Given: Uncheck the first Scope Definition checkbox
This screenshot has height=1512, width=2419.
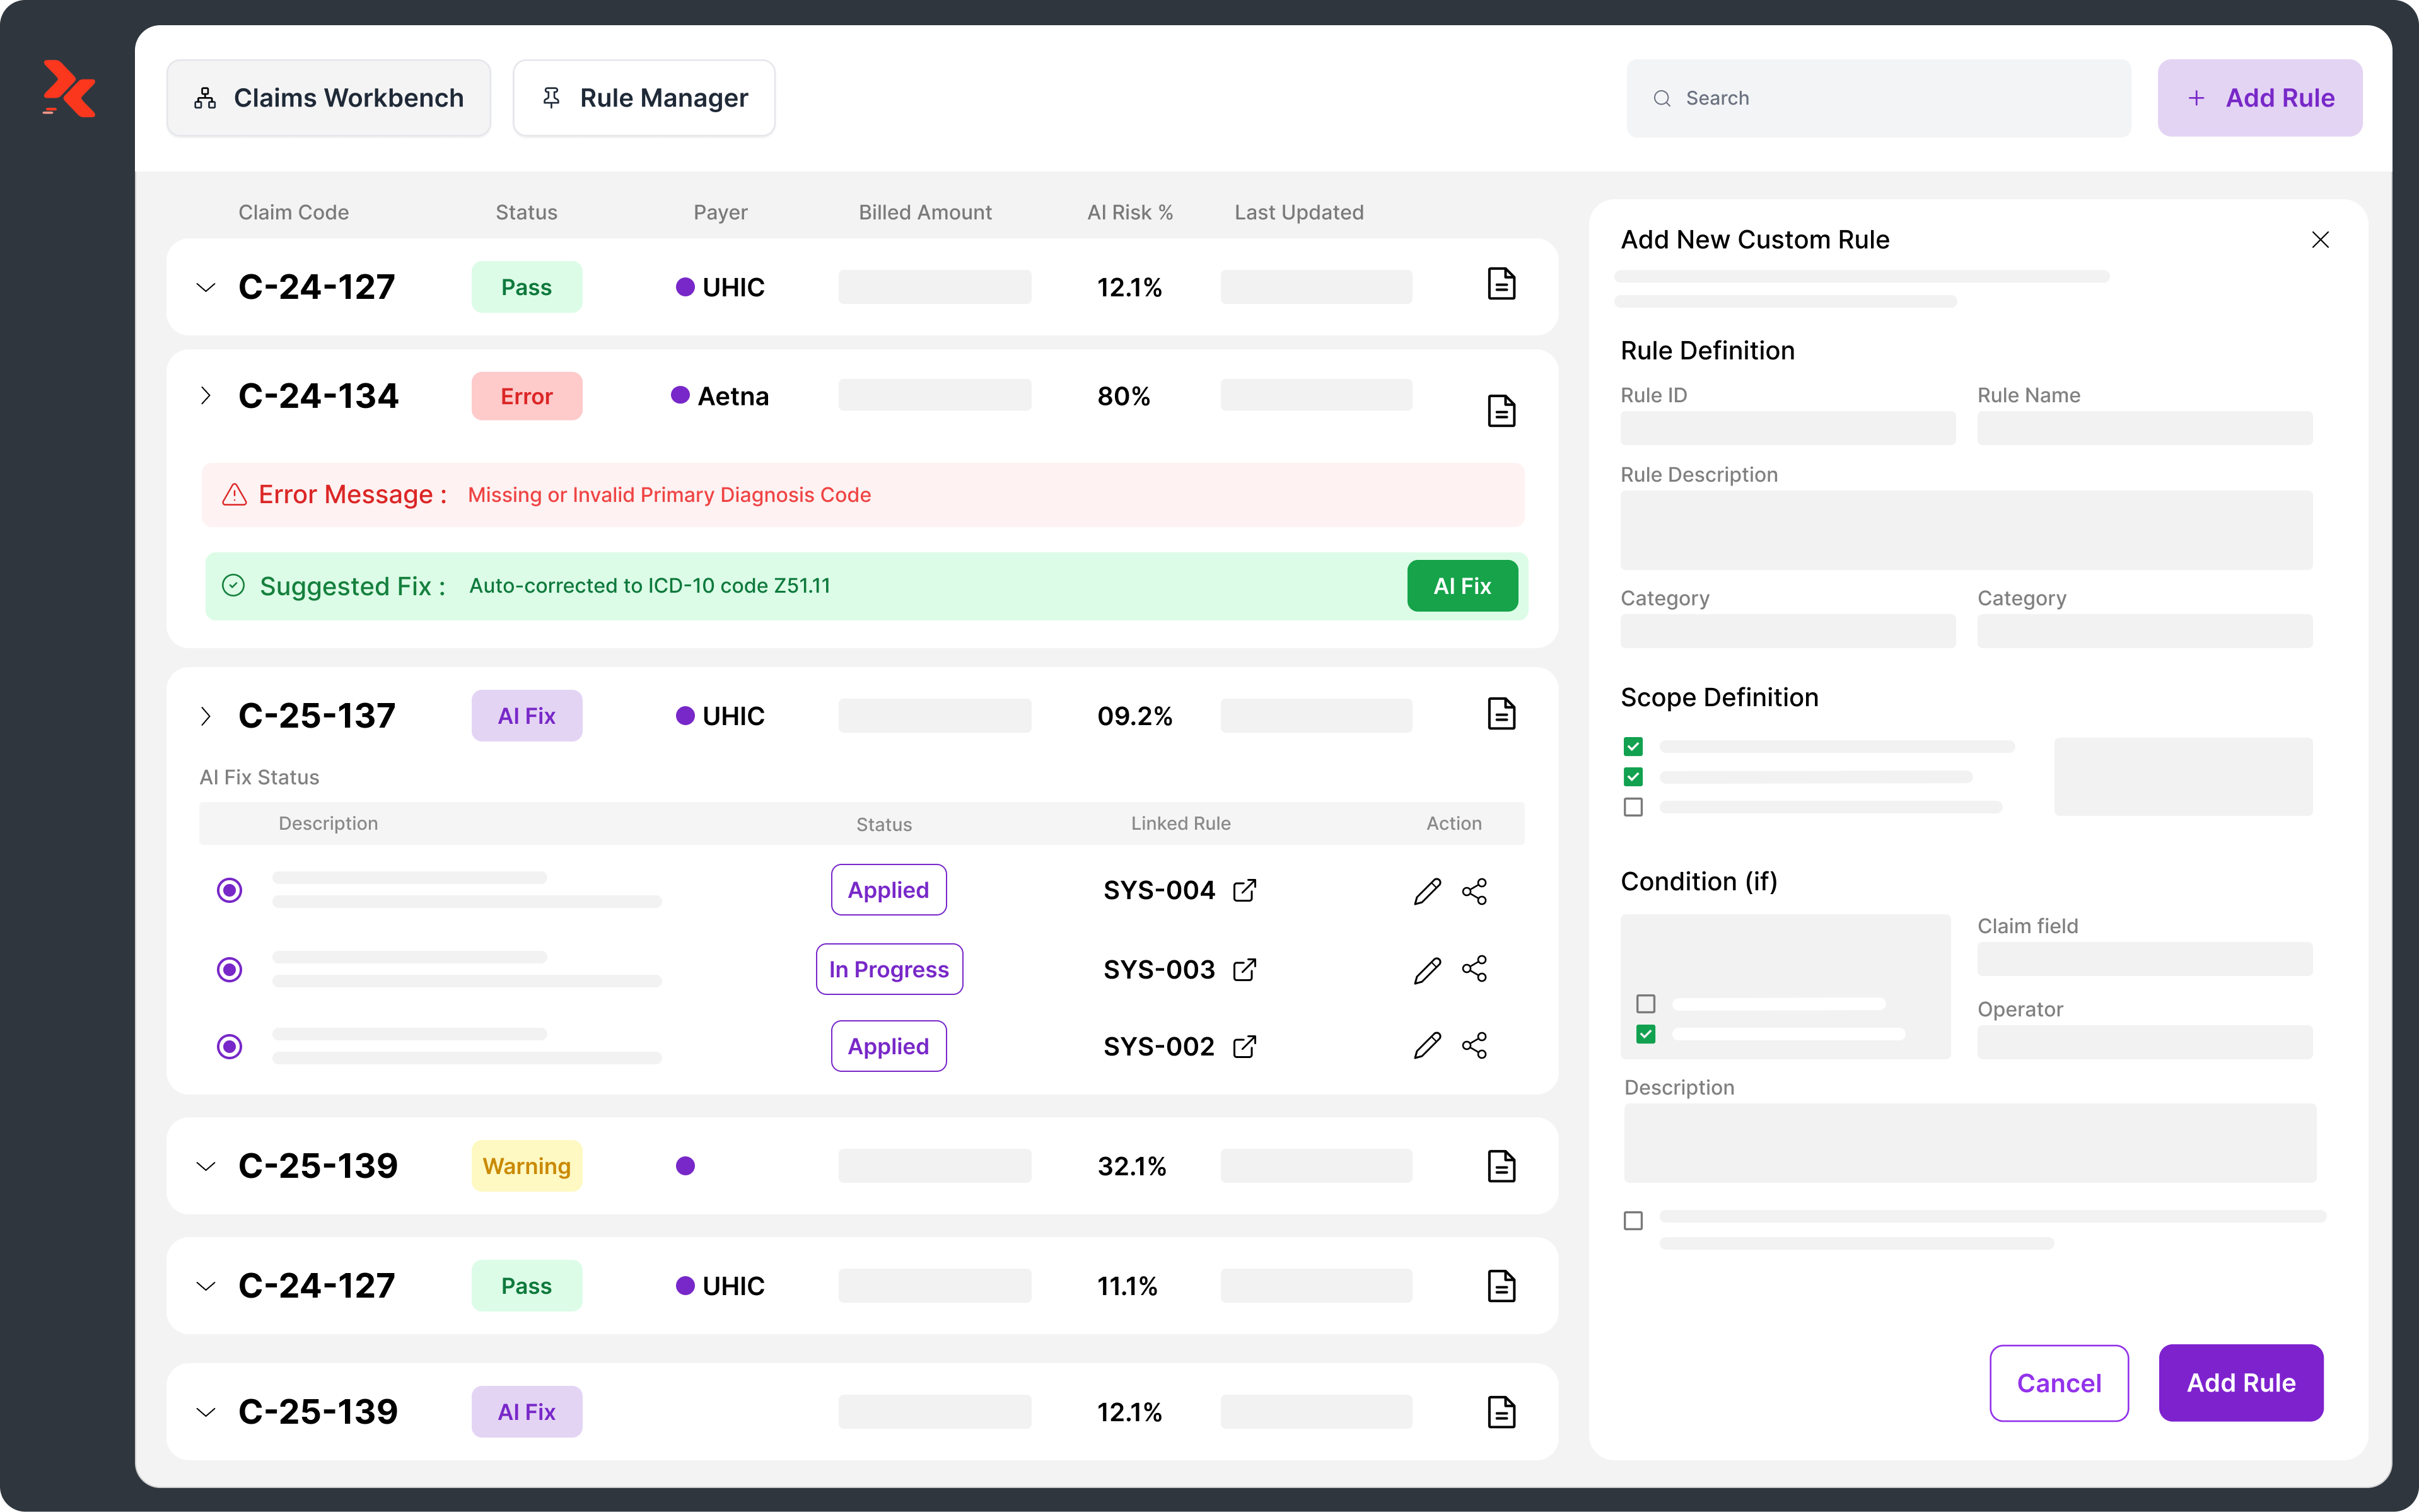Looking at the screenshot, I should [1633, 747].
